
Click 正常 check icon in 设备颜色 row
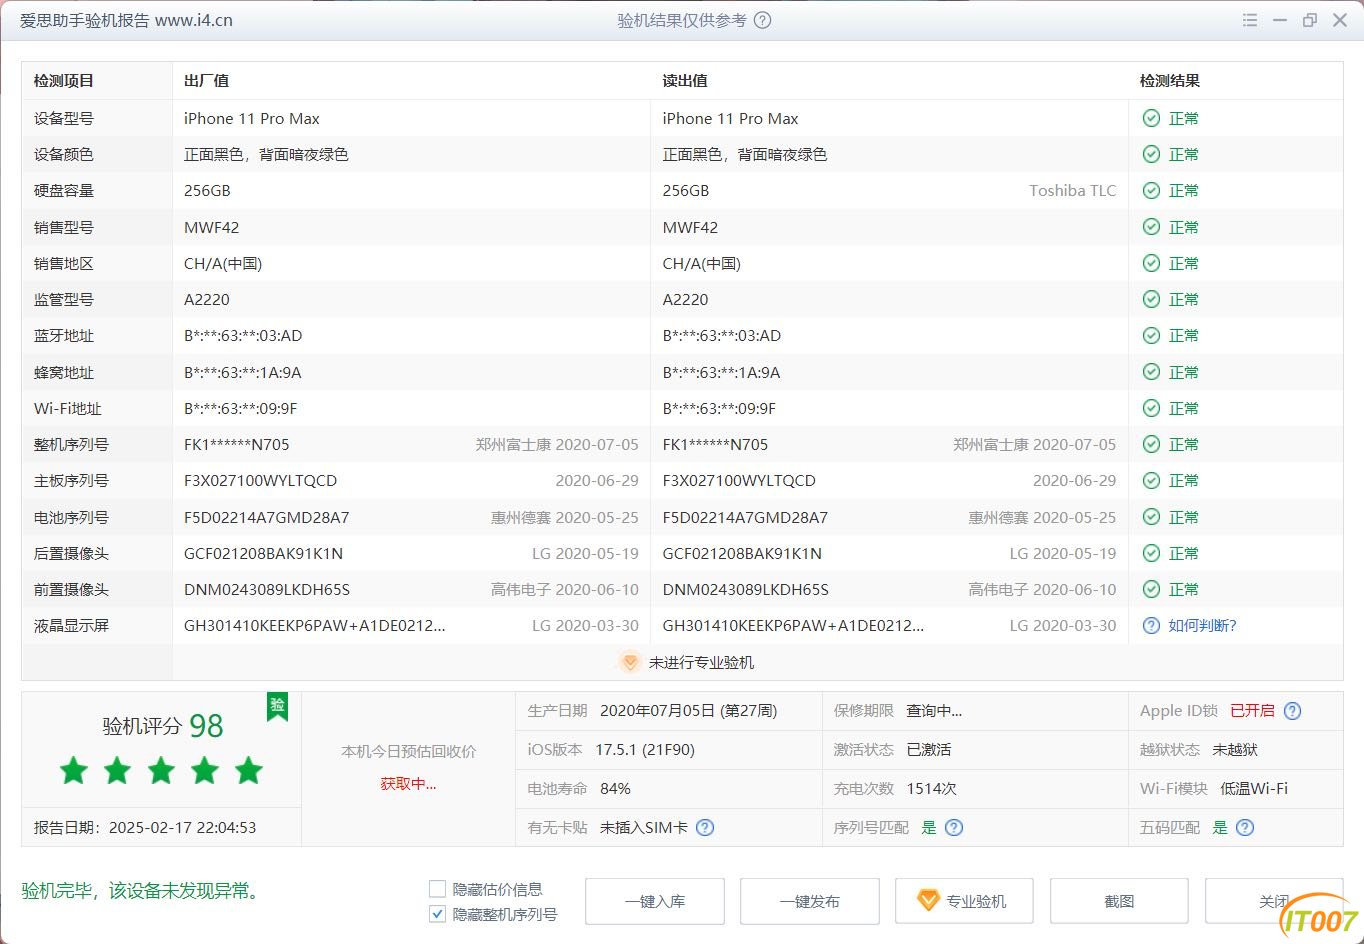click(1151, 154)
